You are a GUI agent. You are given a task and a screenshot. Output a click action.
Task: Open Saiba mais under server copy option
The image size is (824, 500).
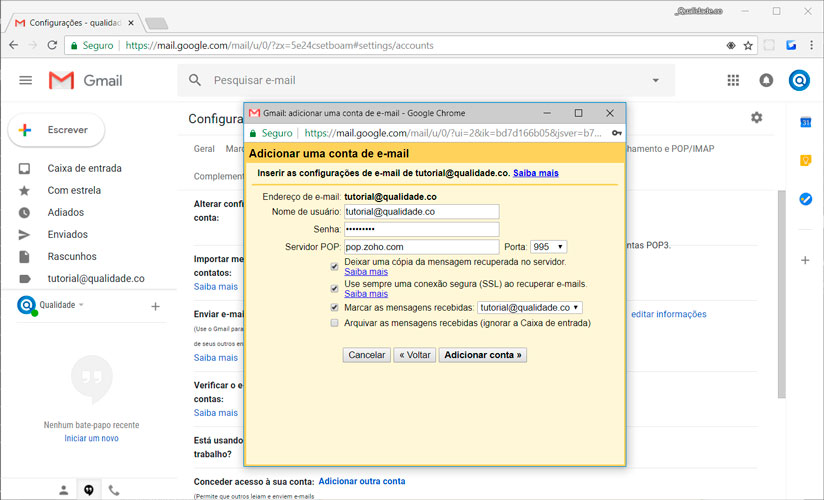pyautogui.click(x=366, y=272)
